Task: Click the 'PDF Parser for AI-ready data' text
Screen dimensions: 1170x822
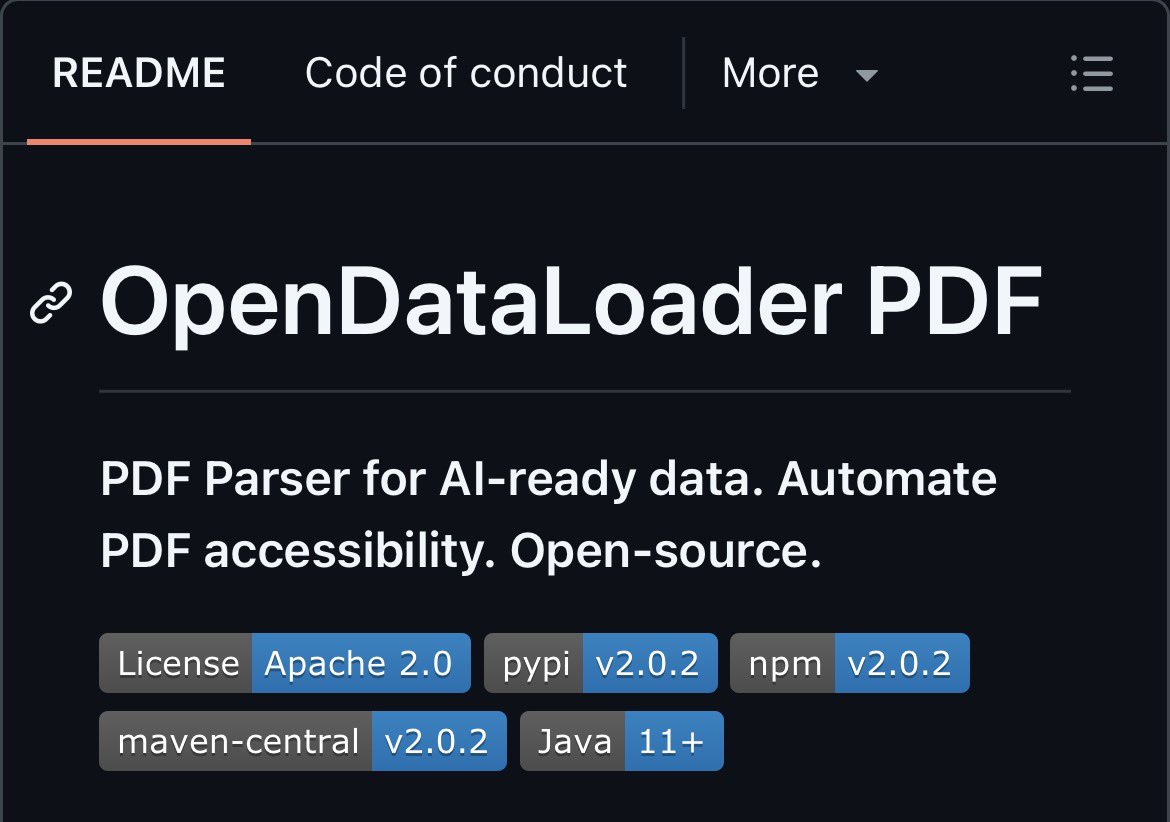Action: [432, 478]
